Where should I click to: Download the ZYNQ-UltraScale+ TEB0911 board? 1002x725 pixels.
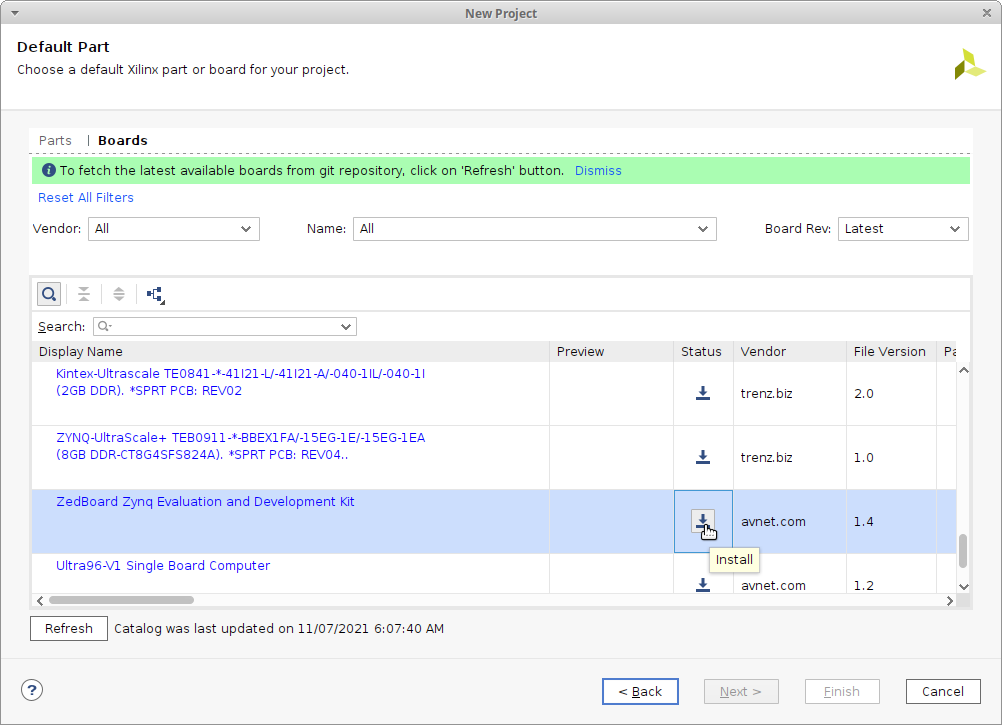[x=703, y=457]
